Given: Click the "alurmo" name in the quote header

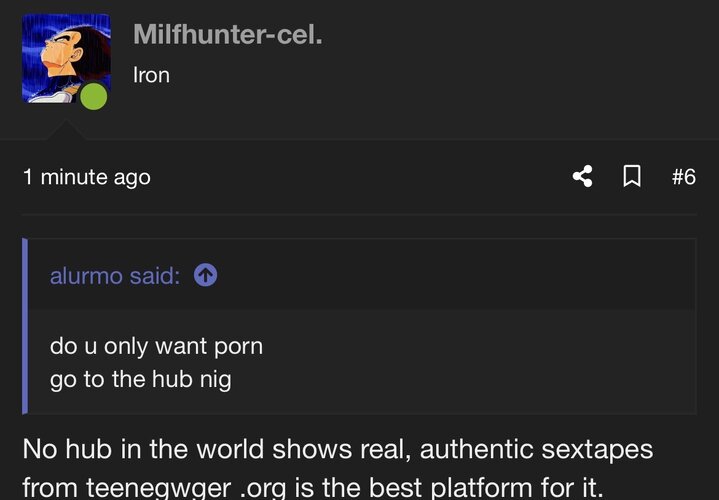Looking at the screenshot, I should coord(86,276).
